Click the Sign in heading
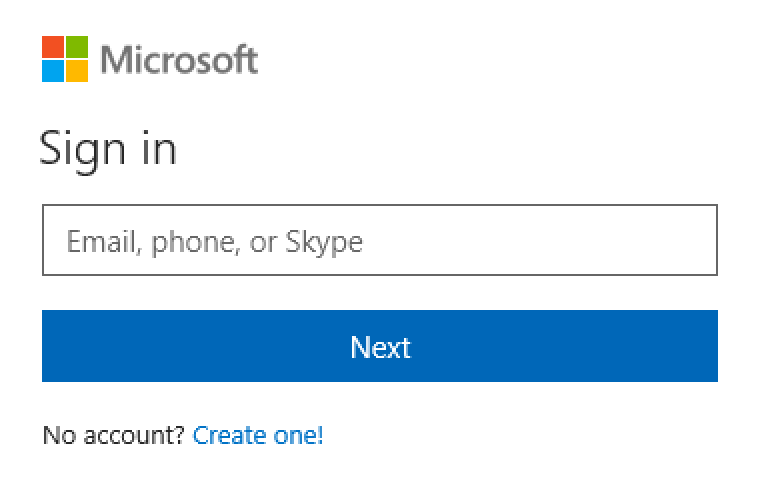Viewport: 766px width, 494px height. click(108, 149)
